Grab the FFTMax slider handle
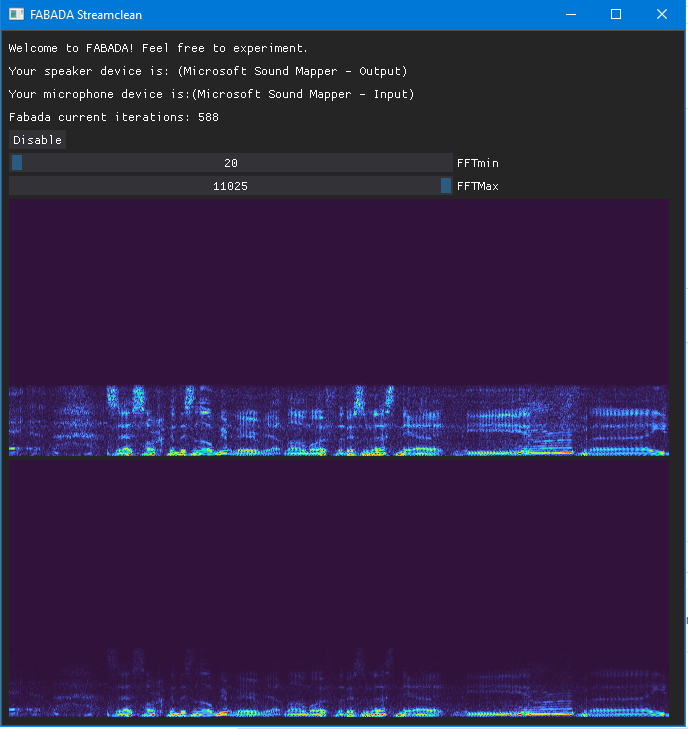This screenshot has height=731, width=688. [446, 186]
